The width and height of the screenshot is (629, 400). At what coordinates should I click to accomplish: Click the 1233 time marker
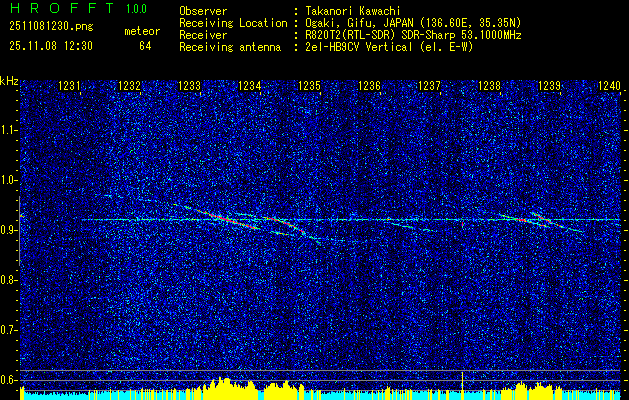pyautogui.click(x=189, y=86)
